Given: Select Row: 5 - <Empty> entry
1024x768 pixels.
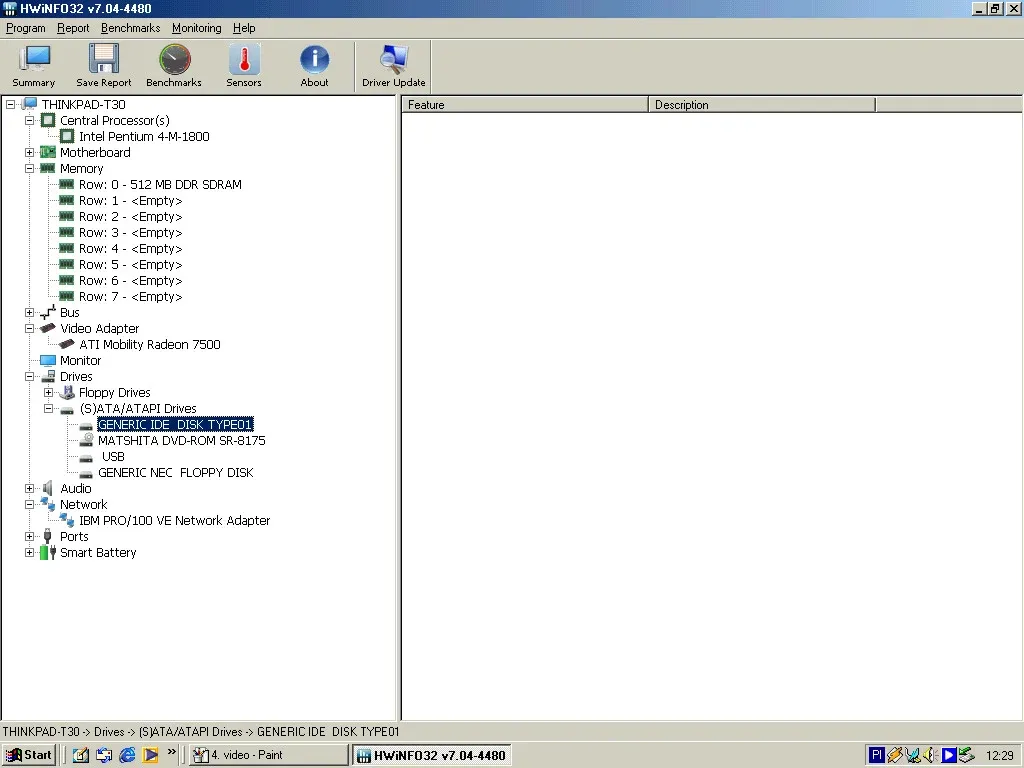Looking at the screenshot, I should [x=131, y=264].
